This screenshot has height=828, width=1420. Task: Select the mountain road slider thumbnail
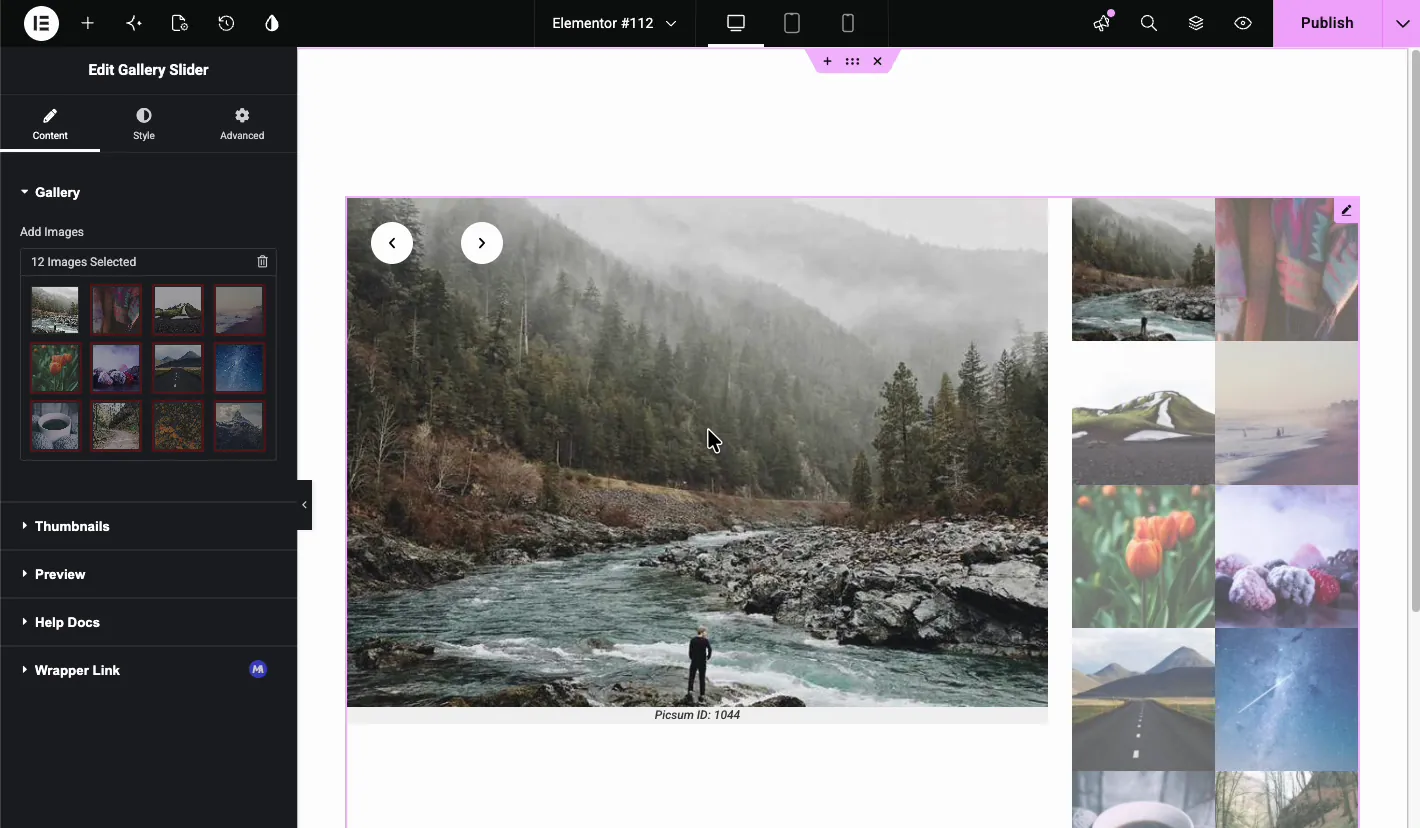[x=1143, y=700]
